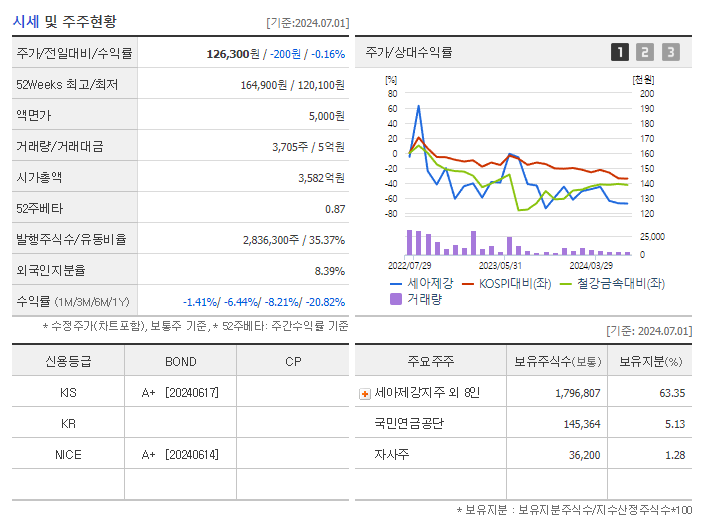Click the share count 36,200
702x525 pixels.
pyautogui.click(x=584, y=456)
